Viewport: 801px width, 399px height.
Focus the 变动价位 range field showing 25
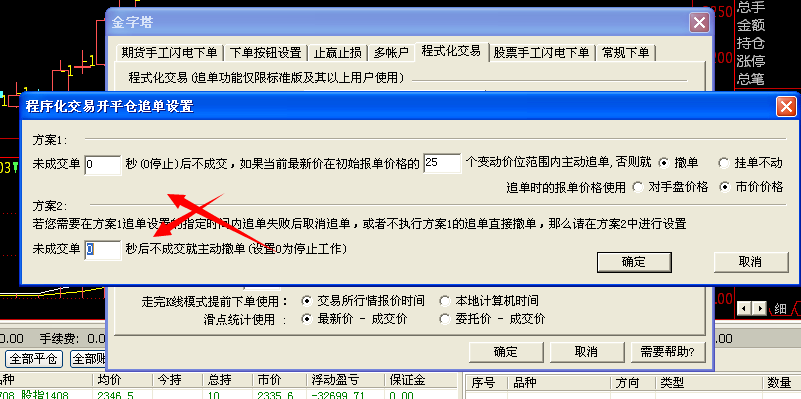pyautogui.click(x=442, y=163)
